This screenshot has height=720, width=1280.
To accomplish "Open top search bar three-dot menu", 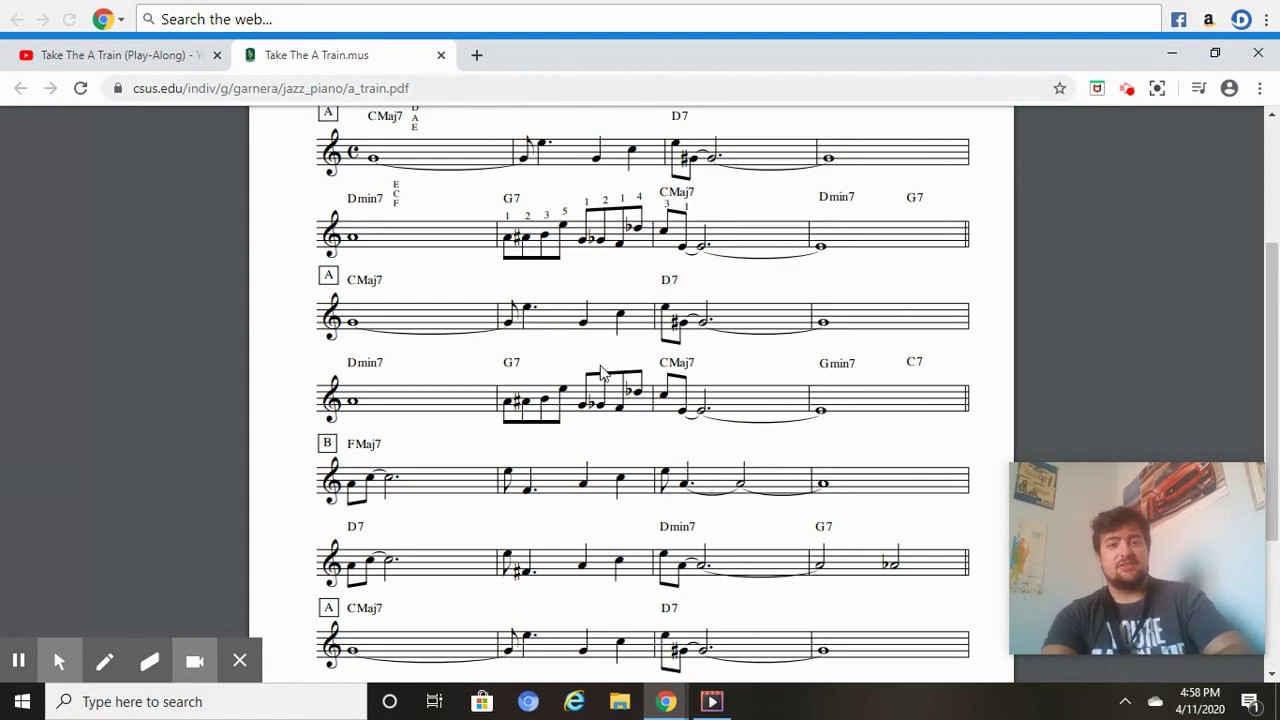I will [1266, 19].
